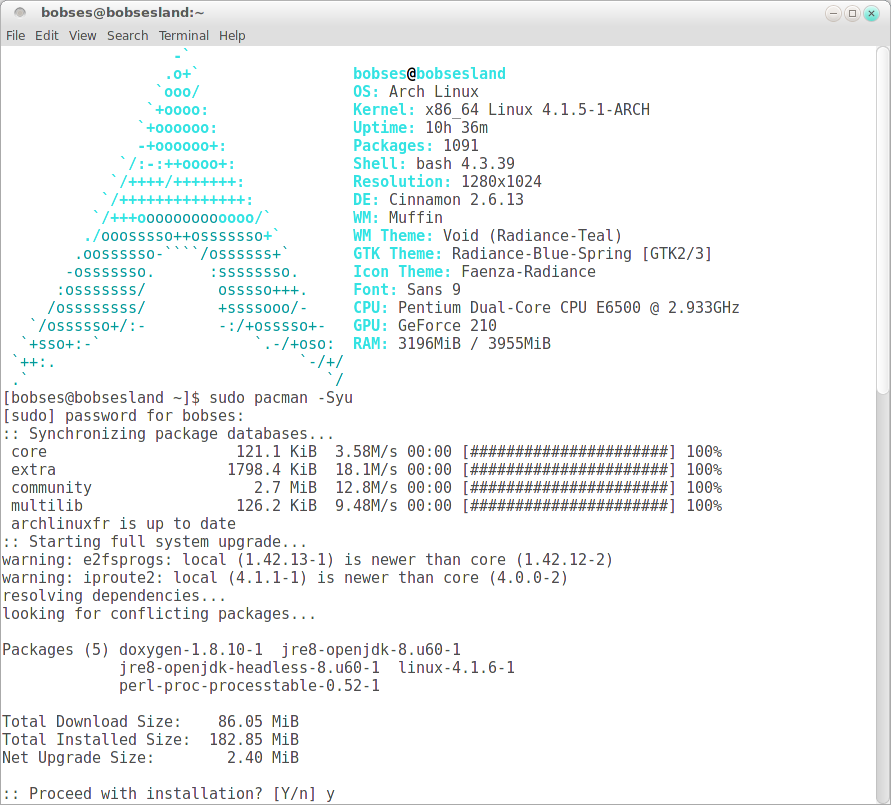This screenshot has height=805, width=891.
Task: Click the 'Resolution: 1280x1024' line
Action: click(447, 182)
